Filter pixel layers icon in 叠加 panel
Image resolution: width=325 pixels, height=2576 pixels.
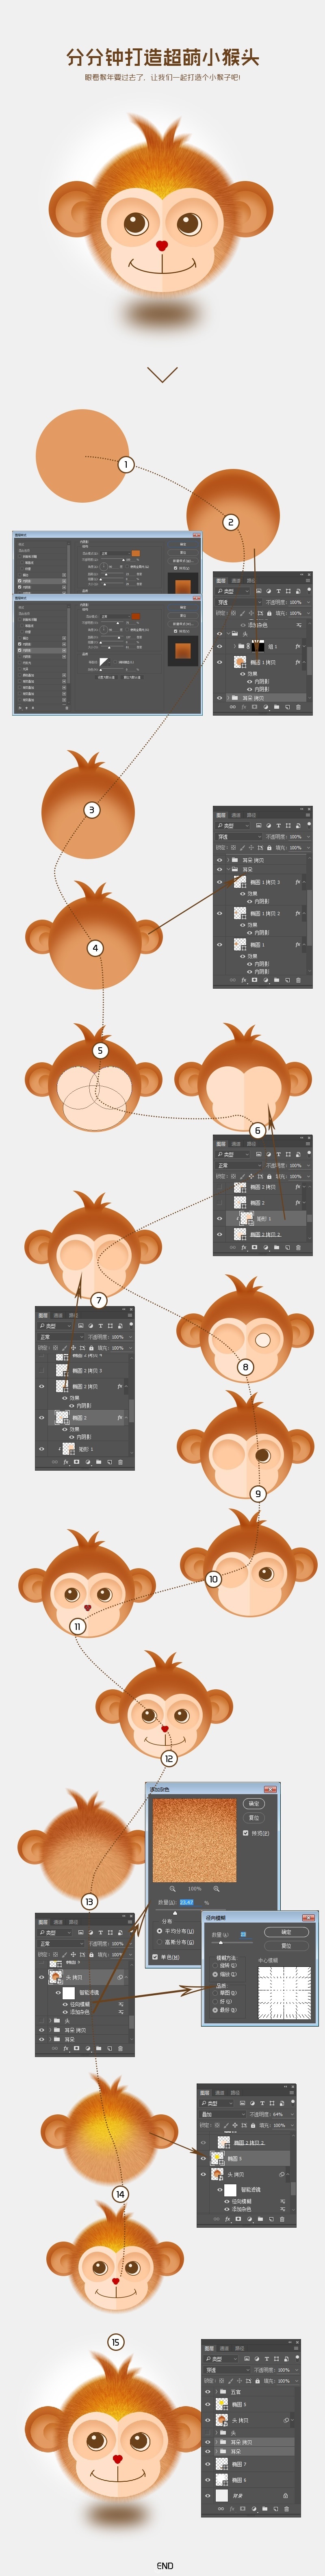[x=242, y=2103]
